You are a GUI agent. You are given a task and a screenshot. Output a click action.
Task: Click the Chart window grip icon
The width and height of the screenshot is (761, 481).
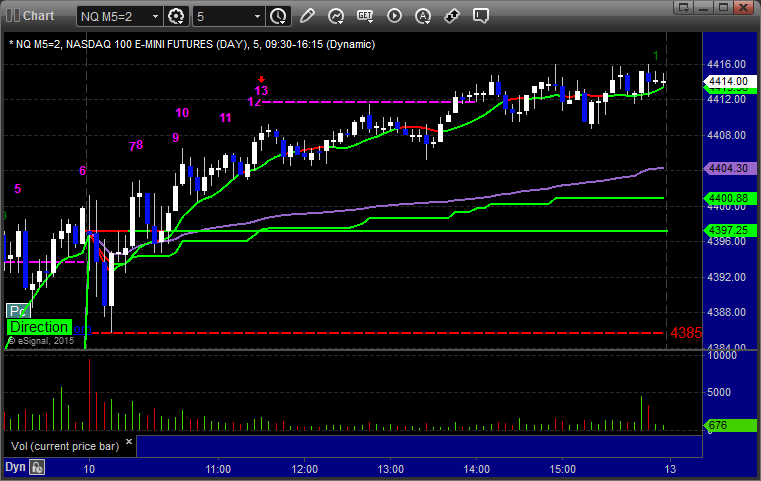pos(13,16)
